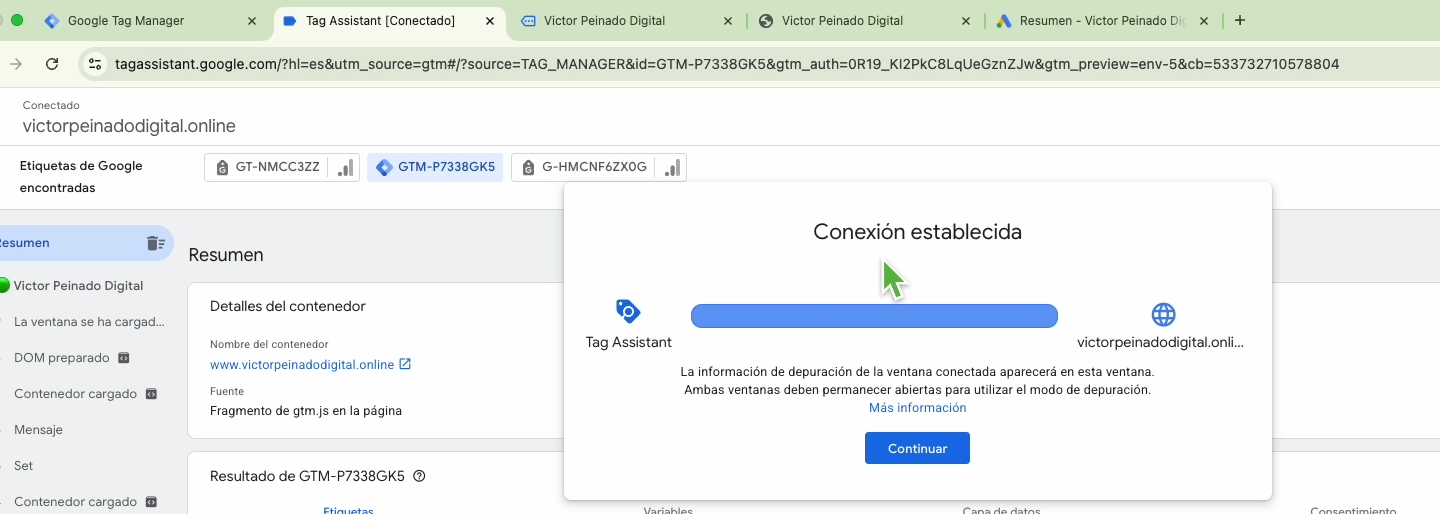Click the 'Fragmento de gtm.js en la página' text

[306, 410]
